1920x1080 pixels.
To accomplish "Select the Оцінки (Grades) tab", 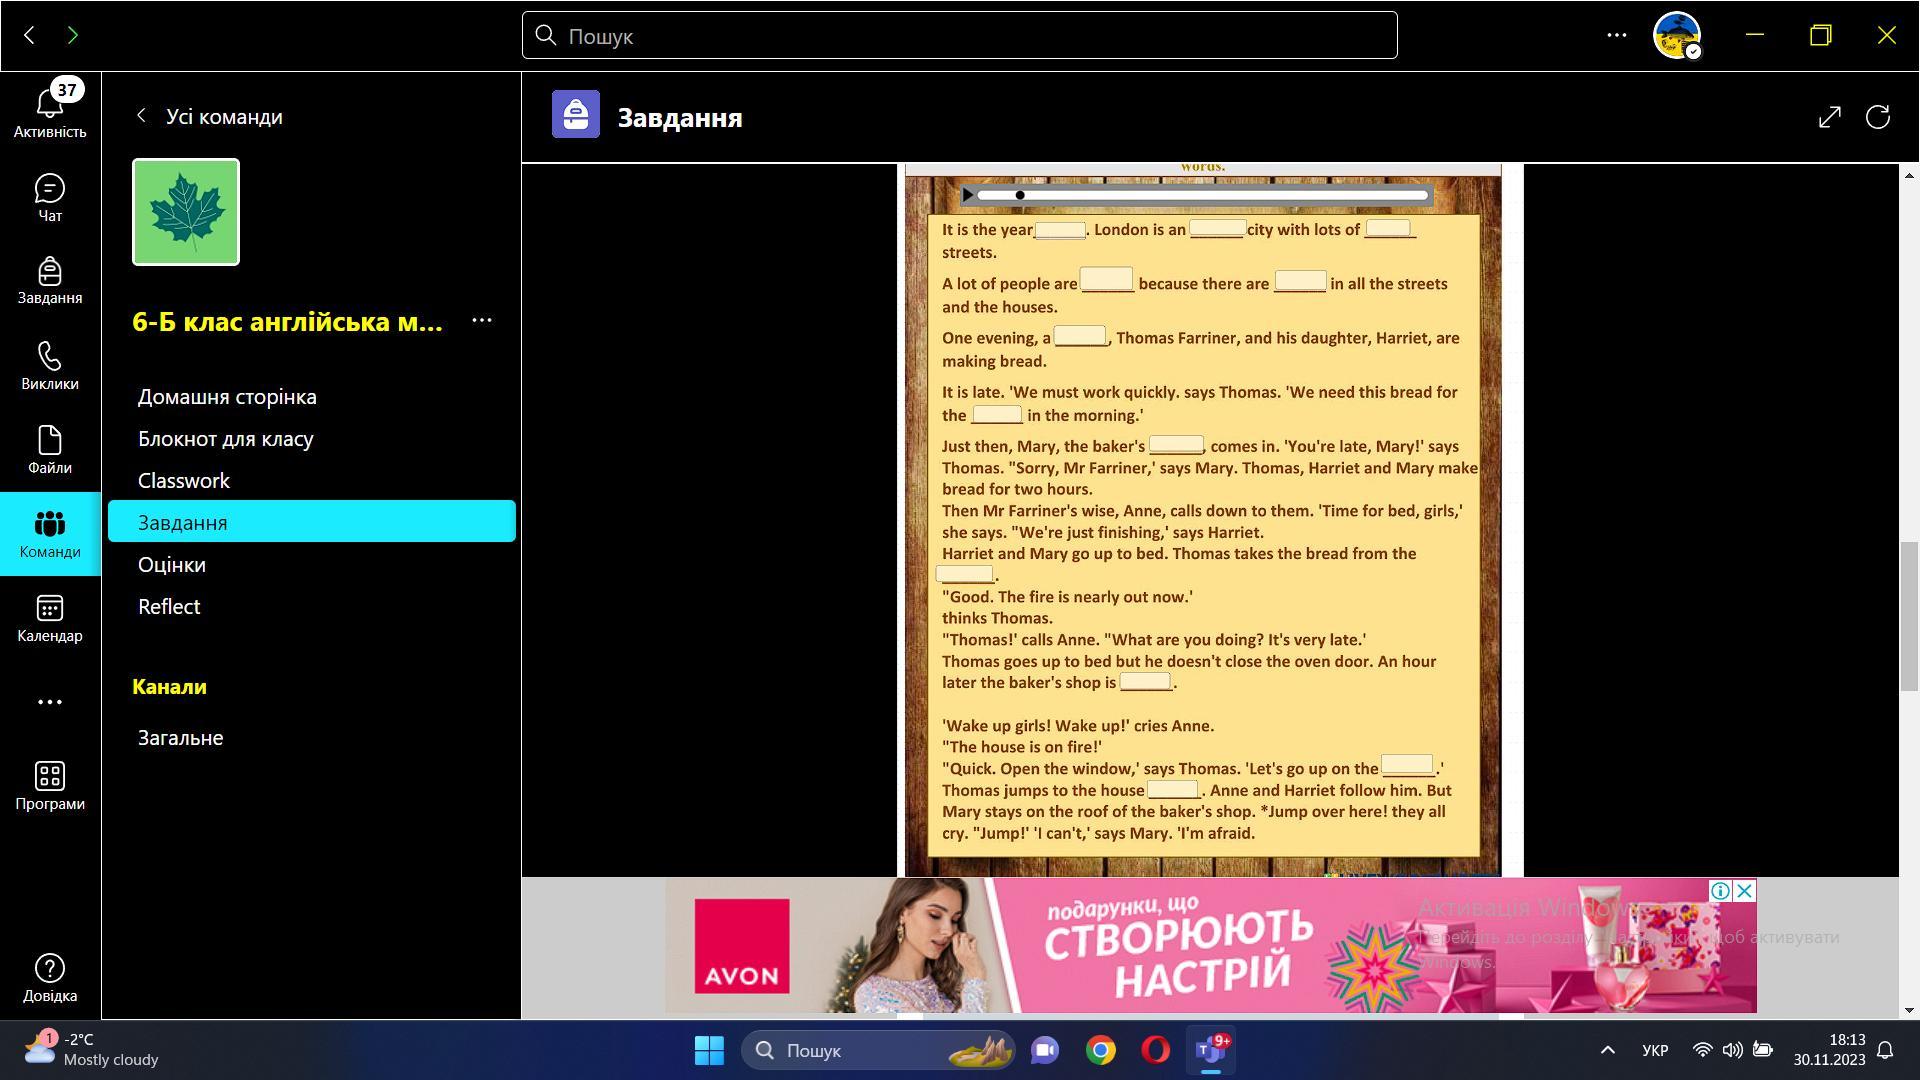I will coord(172,565).
